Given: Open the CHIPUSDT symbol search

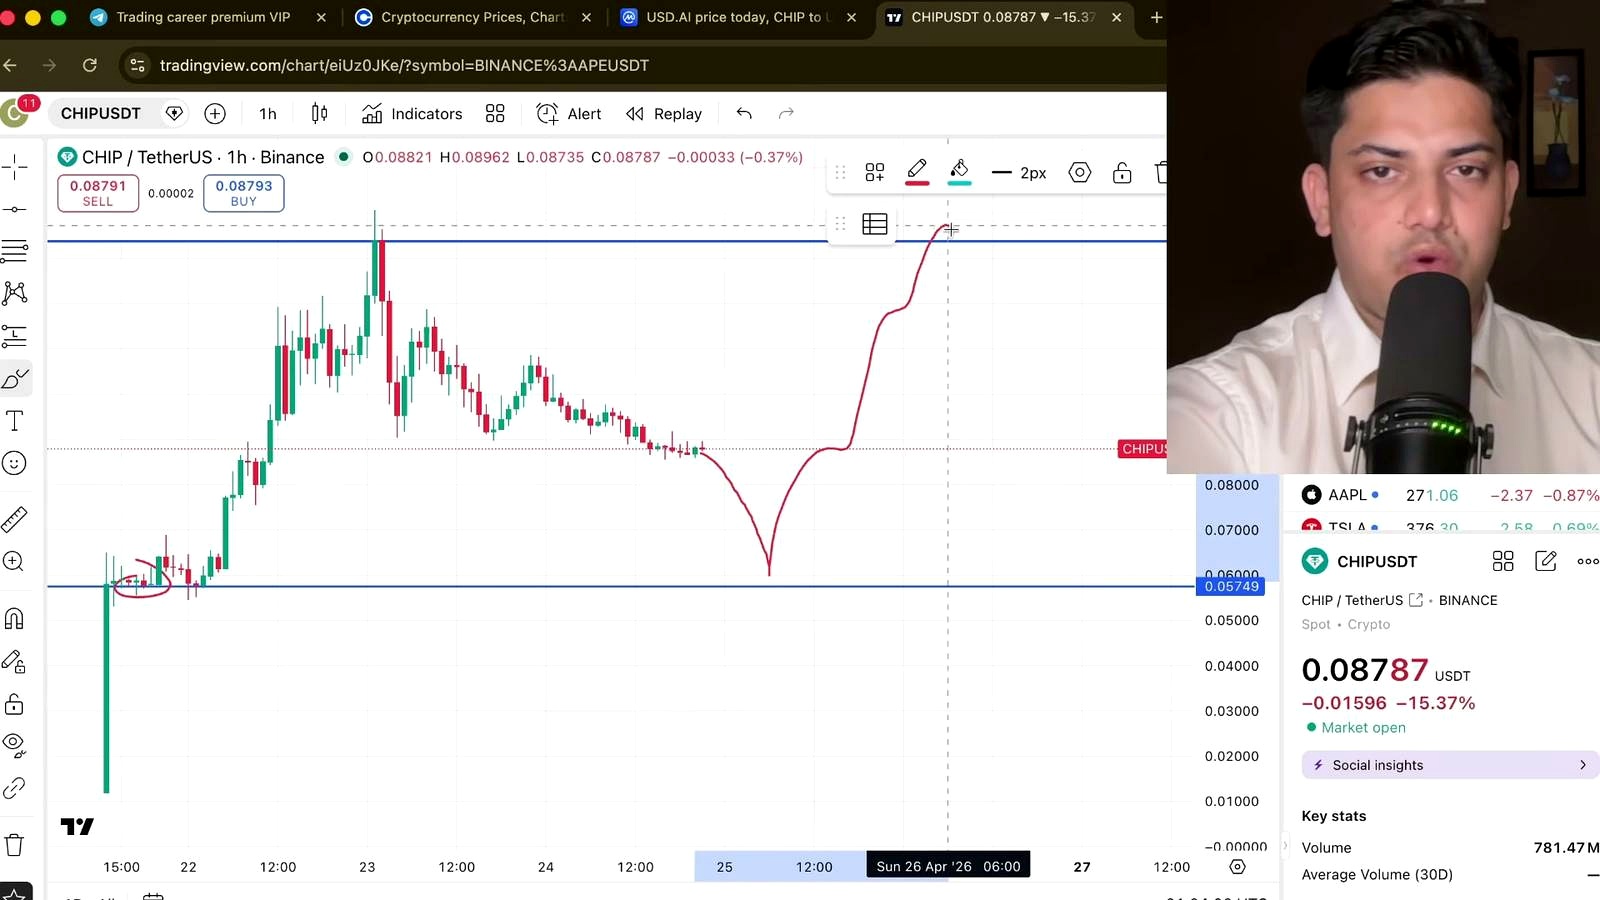Looking at the screenshot, I should coord(101,113).
